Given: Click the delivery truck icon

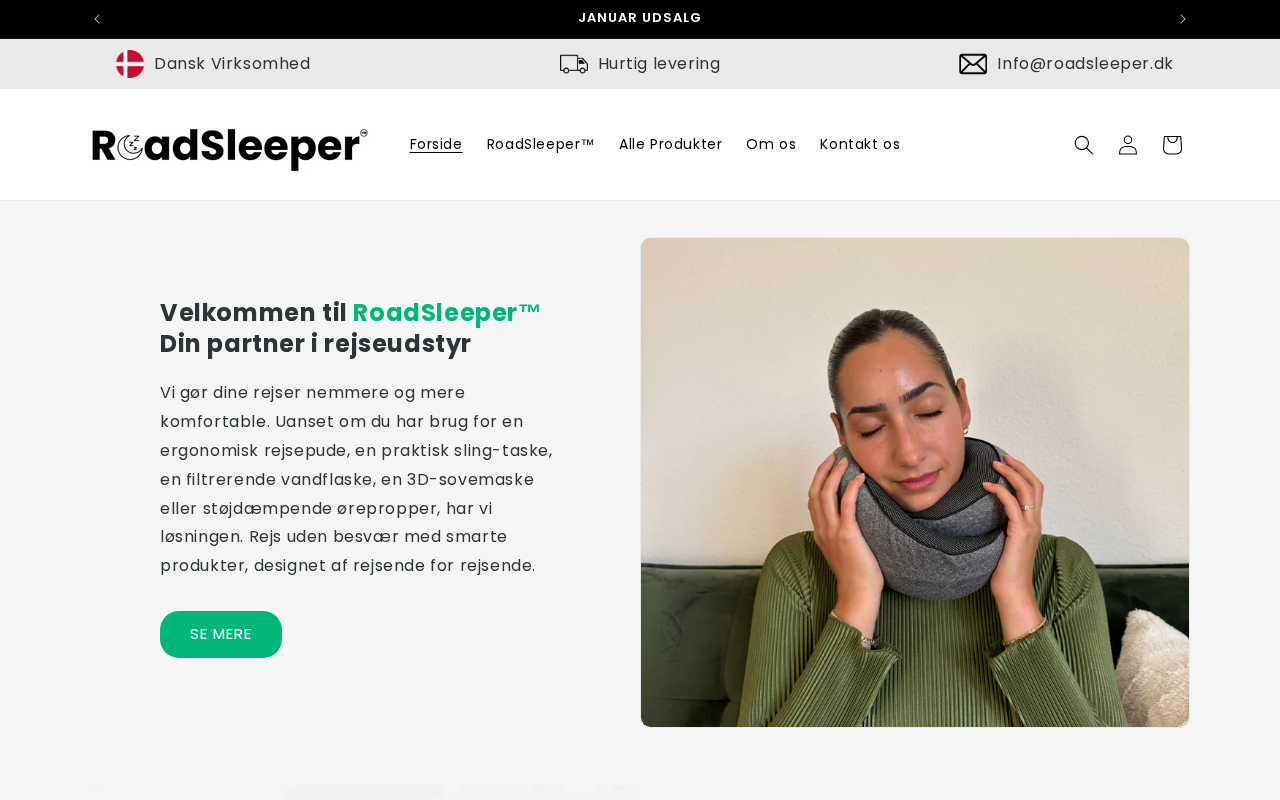Looking at the screenshot, I should pyautogui.click(x=574, y=64).
